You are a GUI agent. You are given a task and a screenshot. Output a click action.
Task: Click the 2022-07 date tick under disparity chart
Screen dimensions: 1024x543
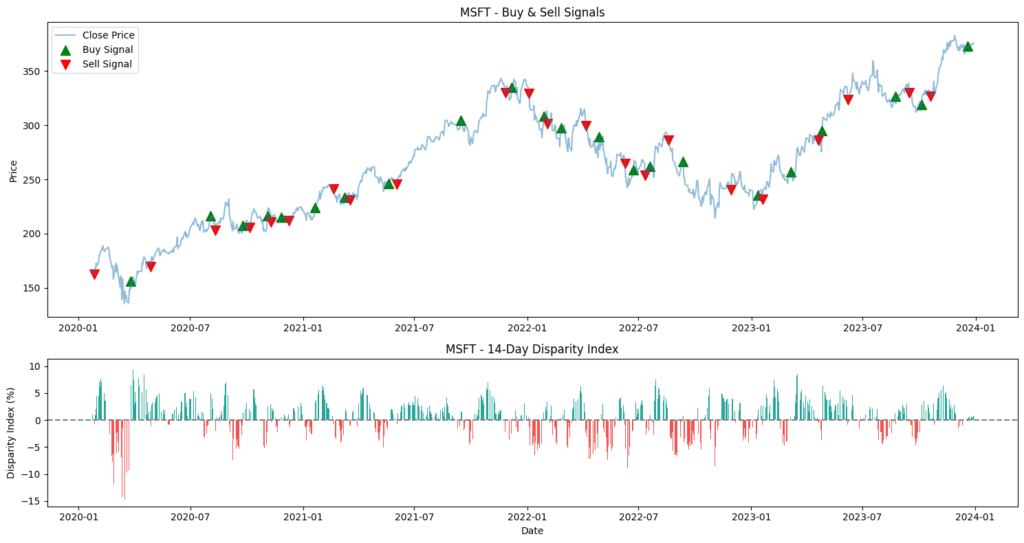[x=638, y=517]
